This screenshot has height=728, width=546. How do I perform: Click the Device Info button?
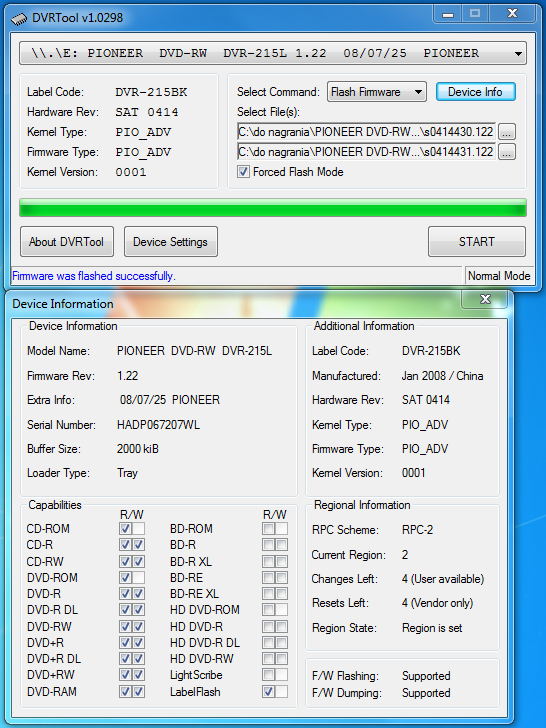[x=475, y=92]
